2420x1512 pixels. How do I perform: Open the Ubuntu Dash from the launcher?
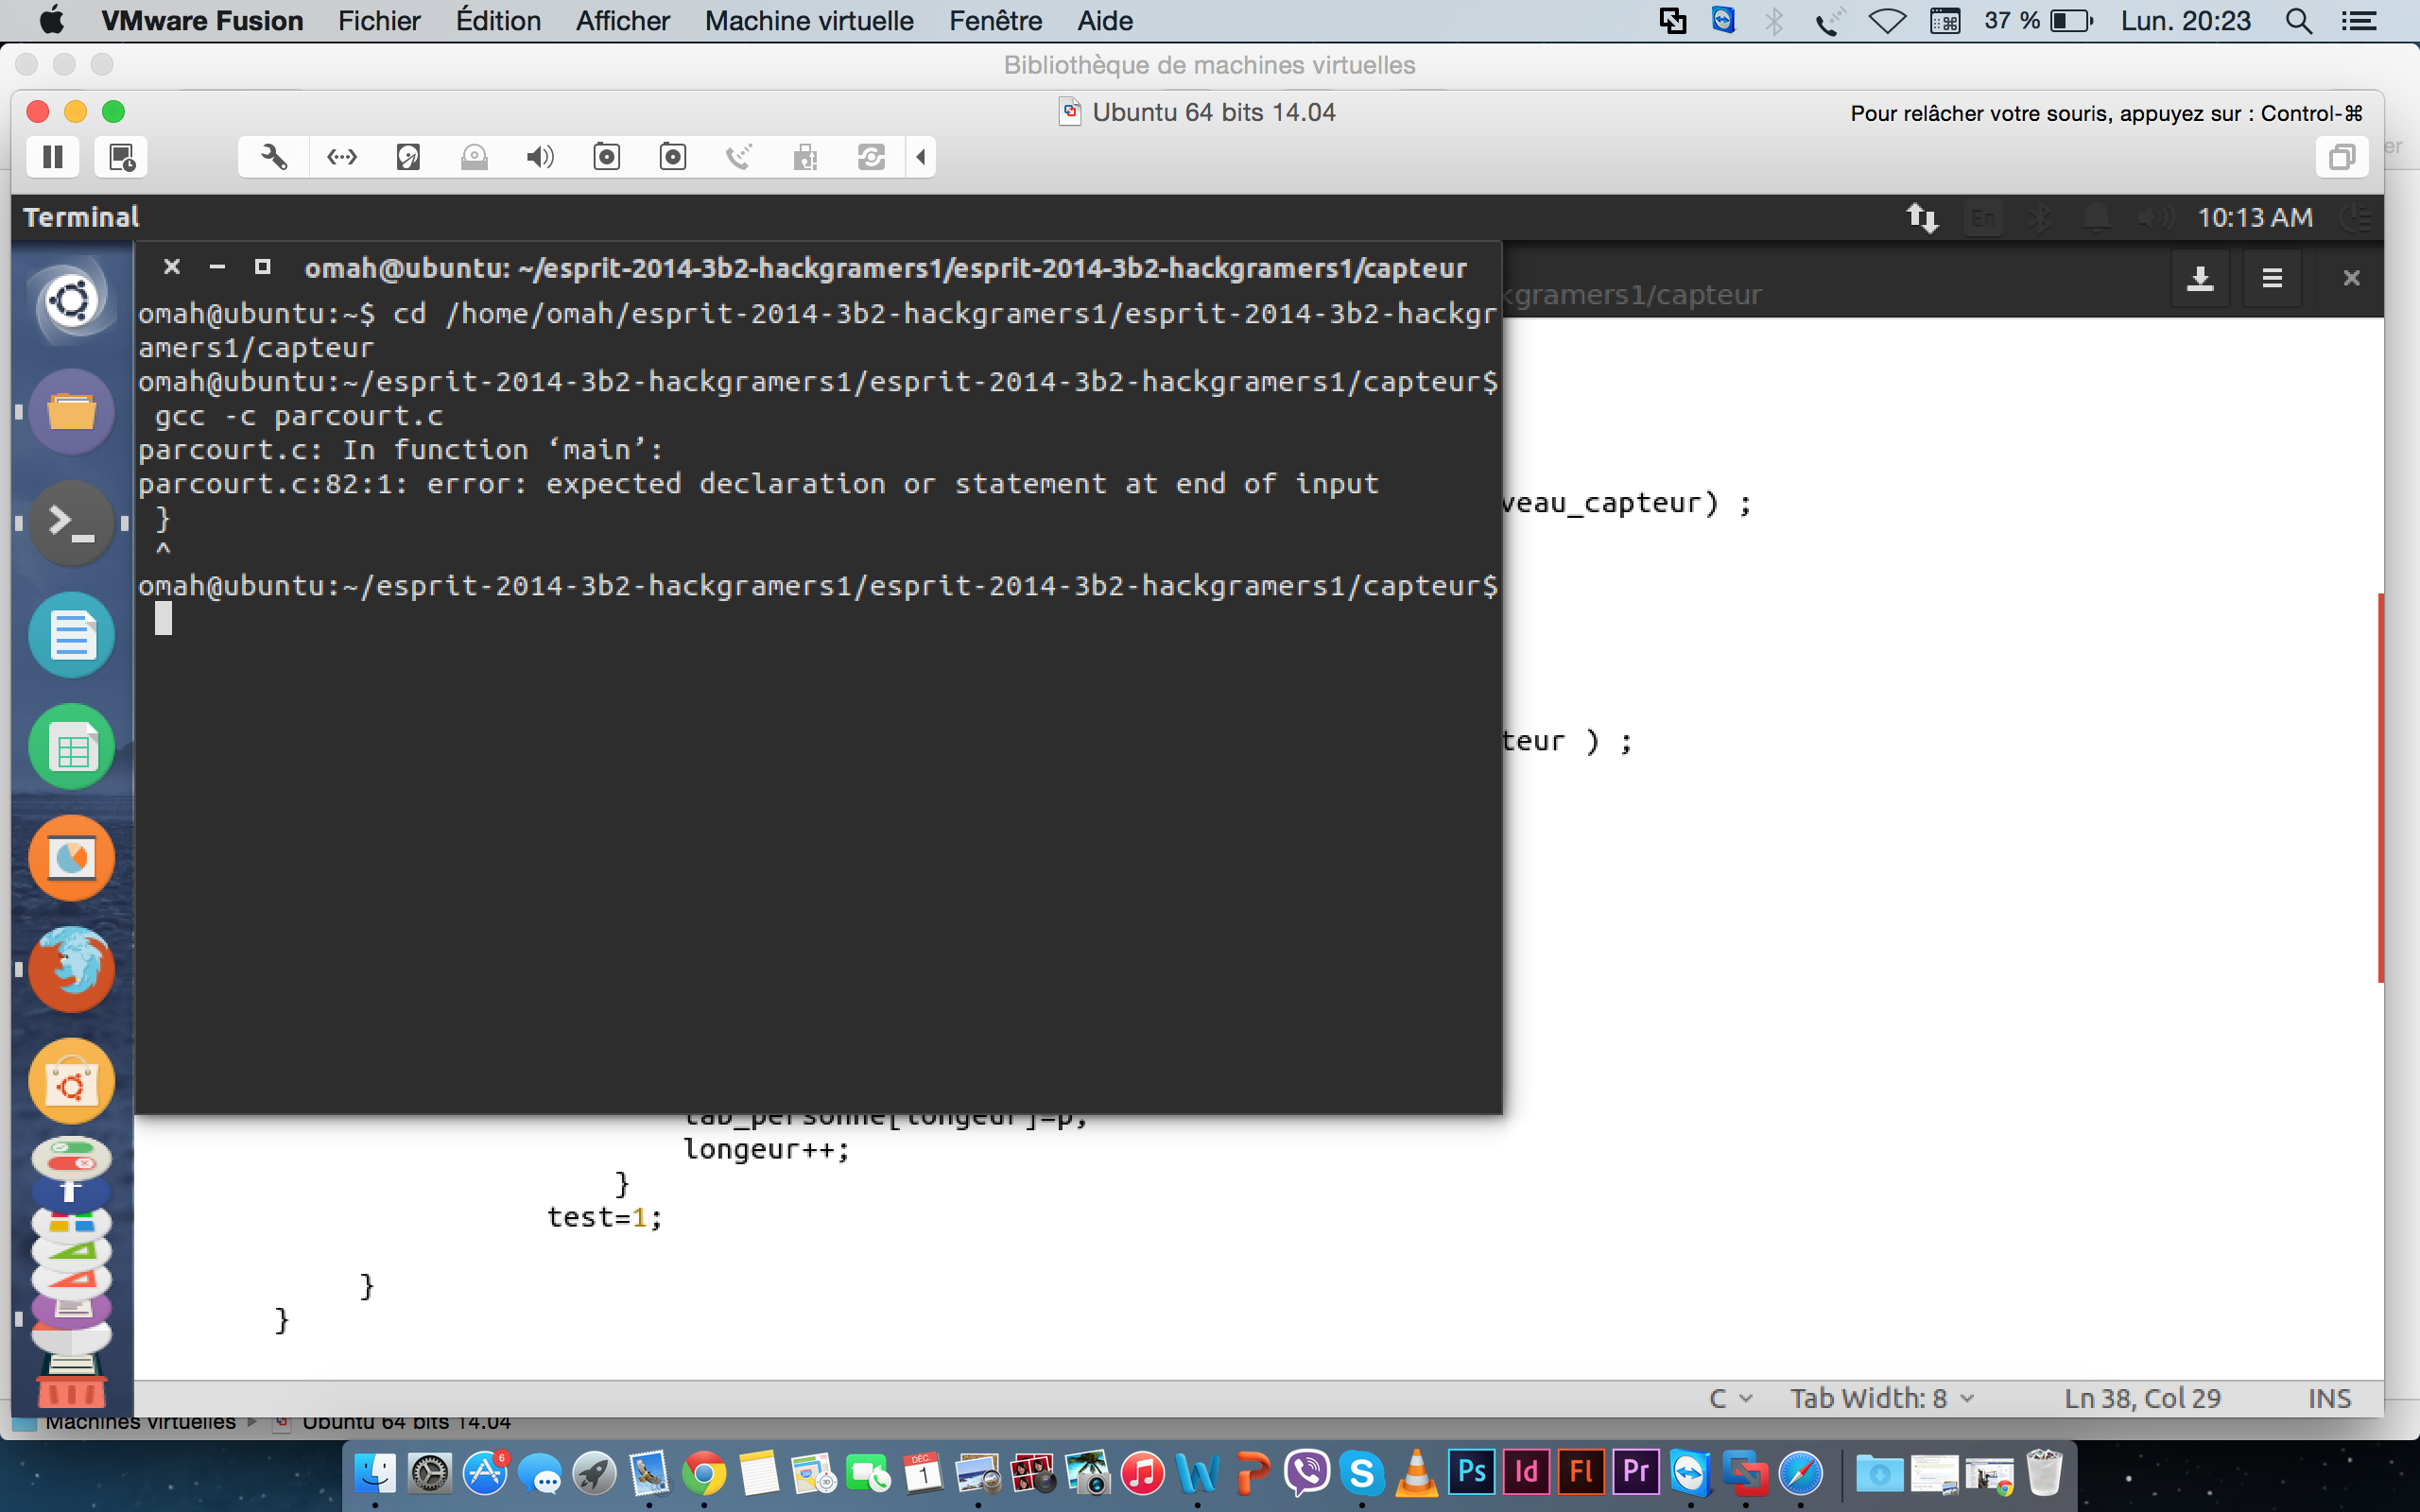tap(71, 300)
